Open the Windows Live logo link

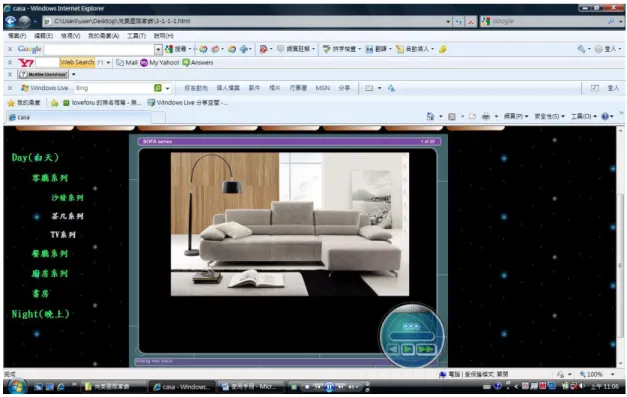click(45, 88)
